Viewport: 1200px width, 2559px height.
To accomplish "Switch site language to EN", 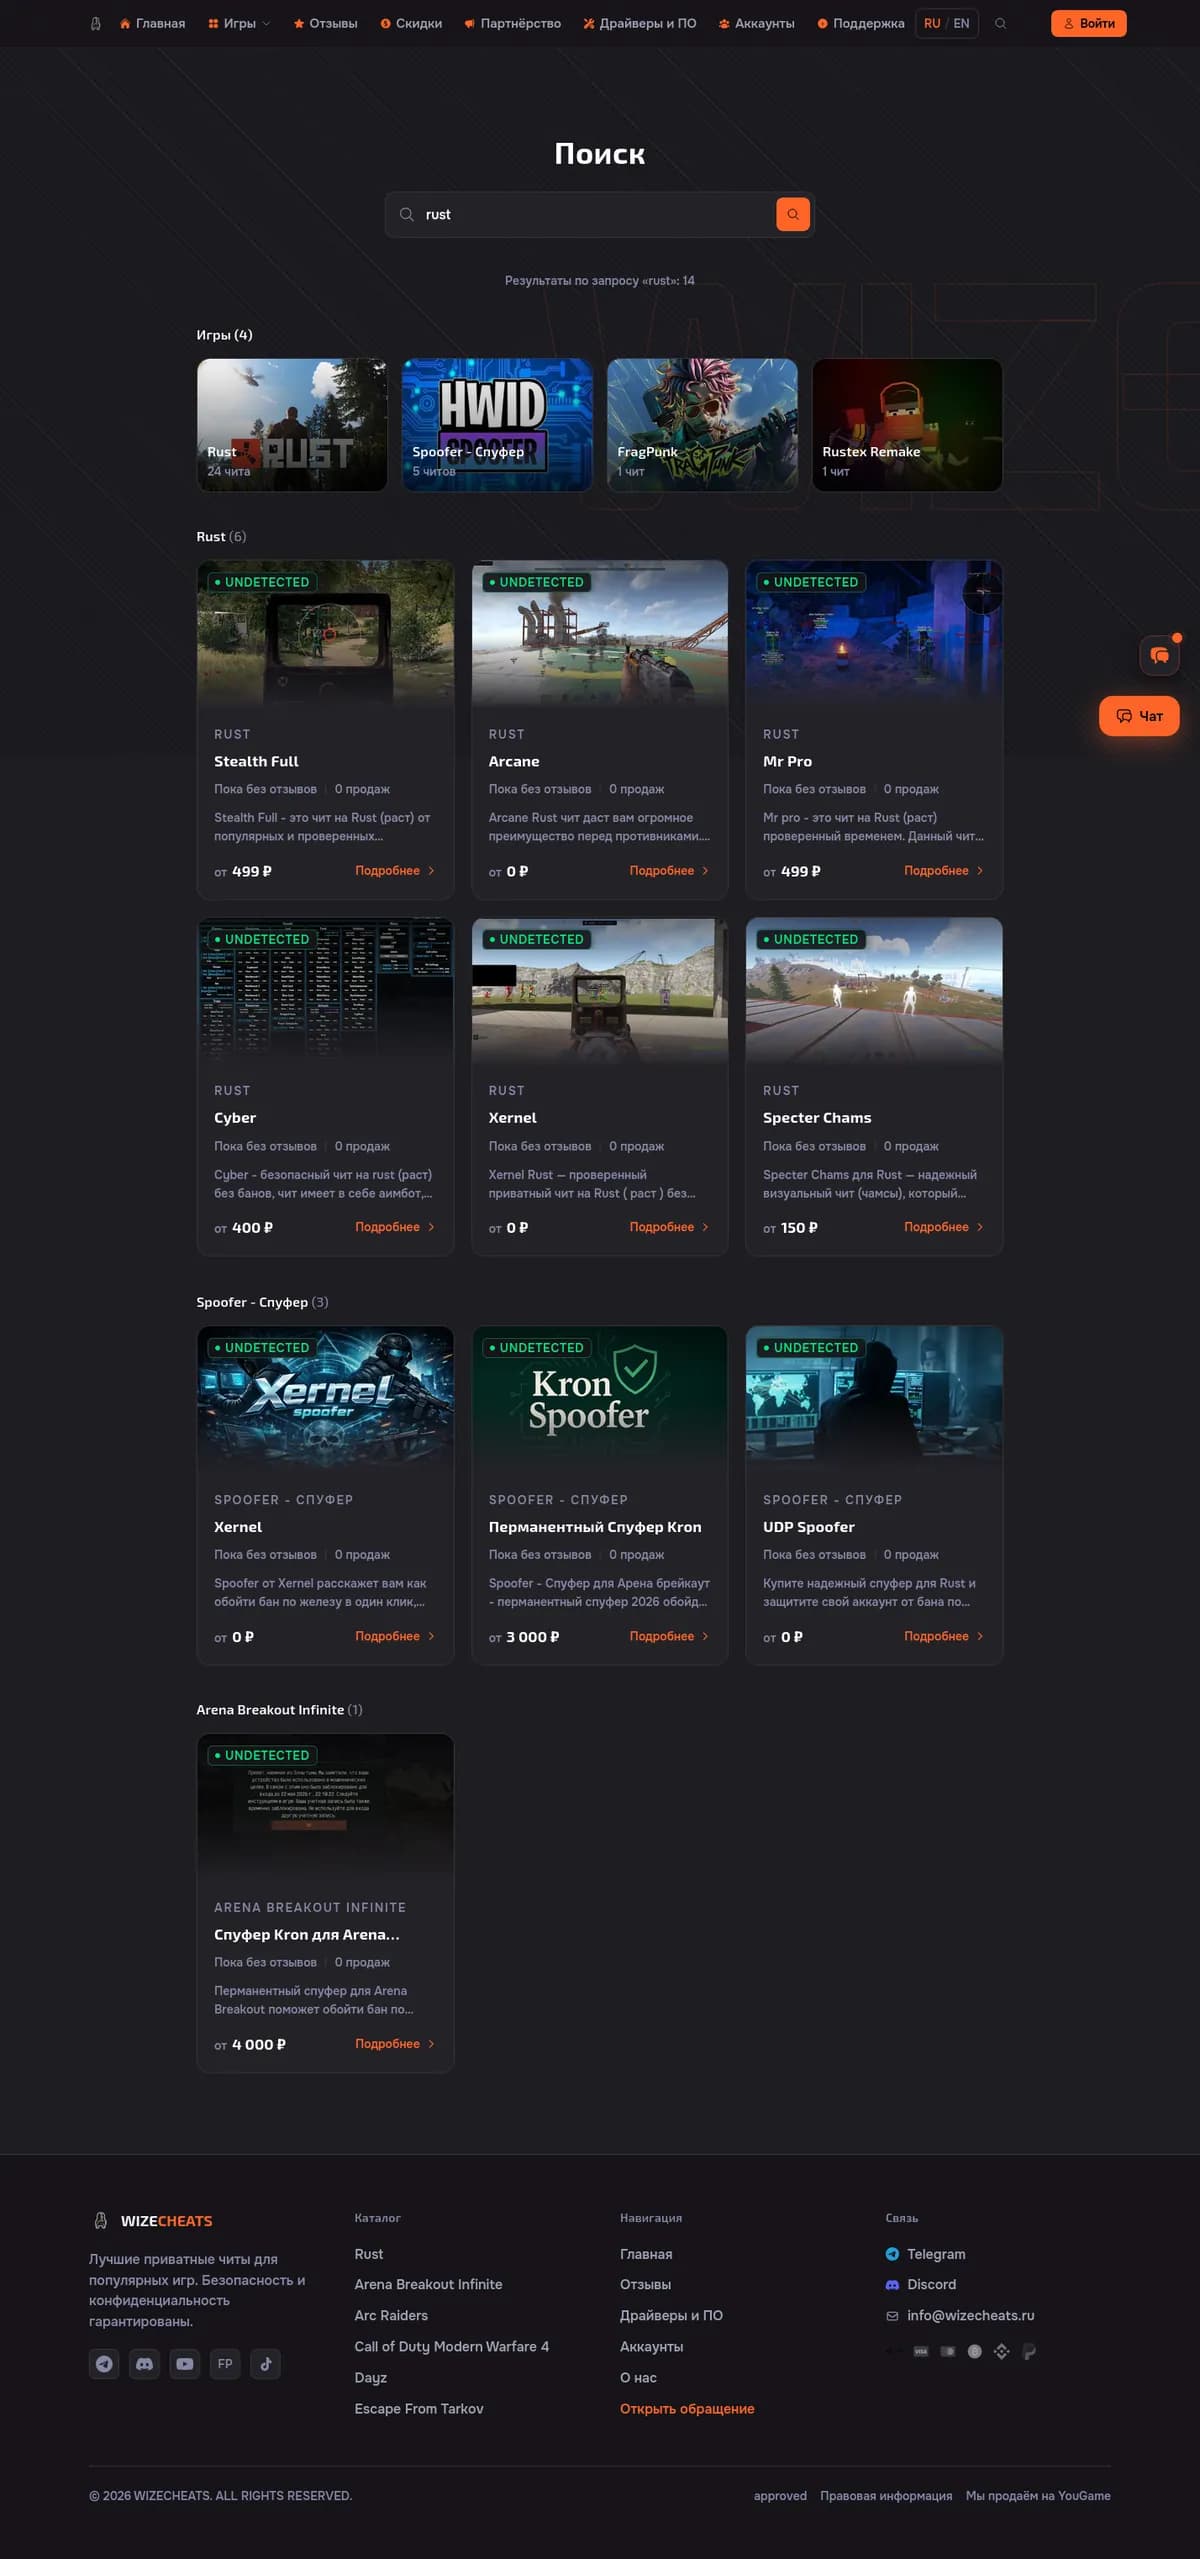I will tap(961, 23).
